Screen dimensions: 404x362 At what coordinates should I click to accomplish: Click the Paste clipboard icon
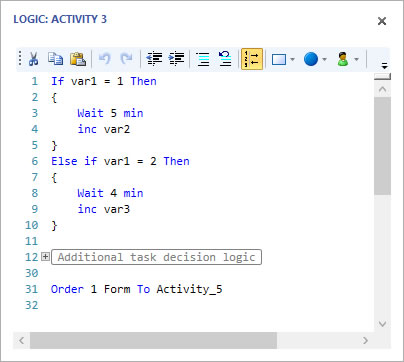78,59
